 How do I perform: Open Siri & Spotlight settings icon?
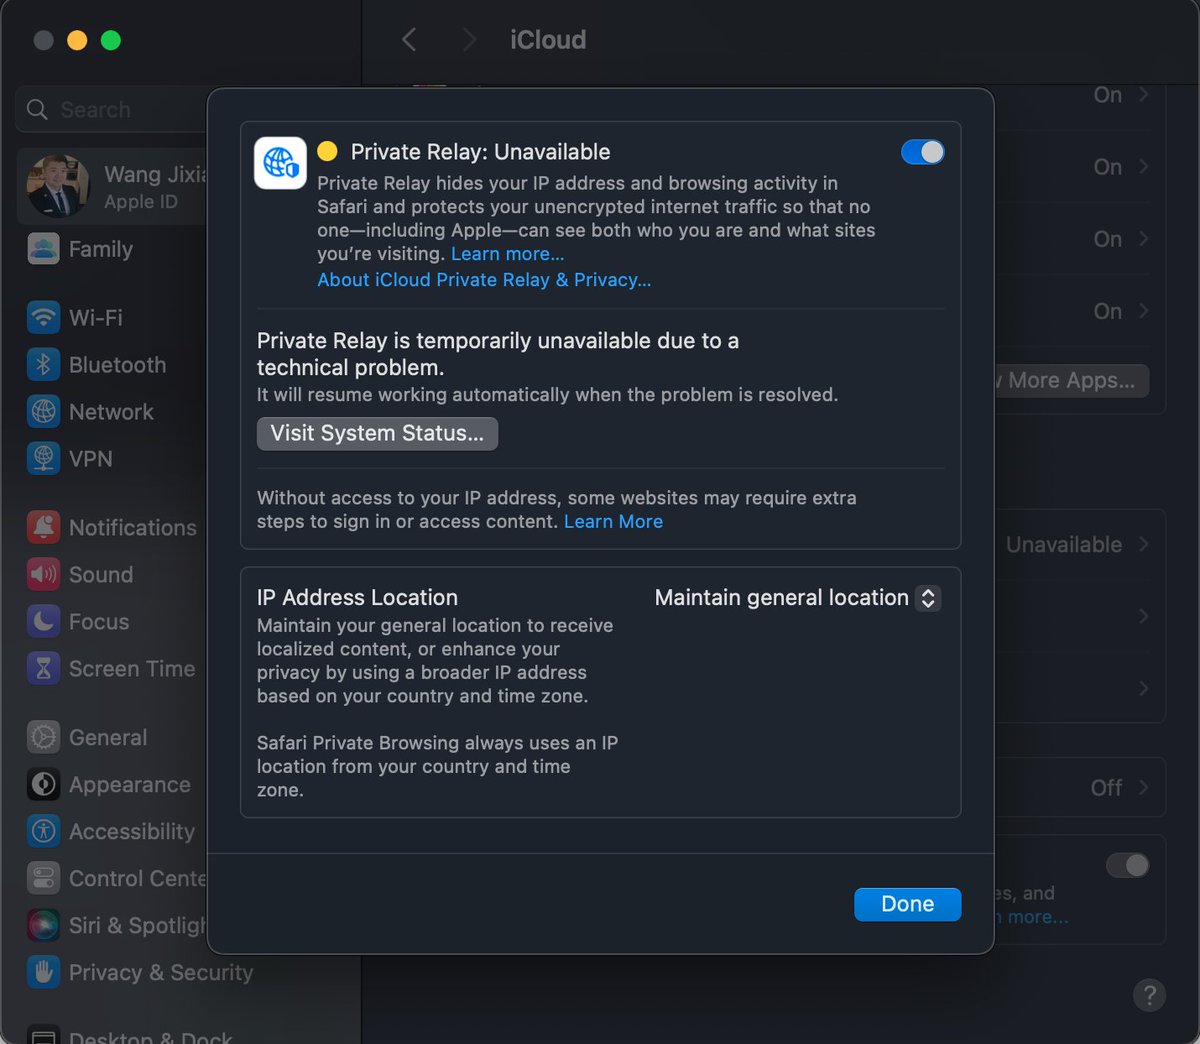coord(43,925)
